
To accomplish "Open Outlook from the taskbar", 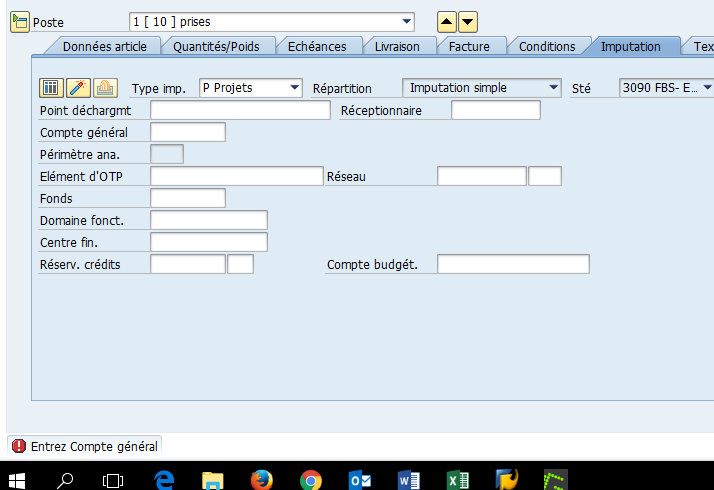I will point(360,480).
